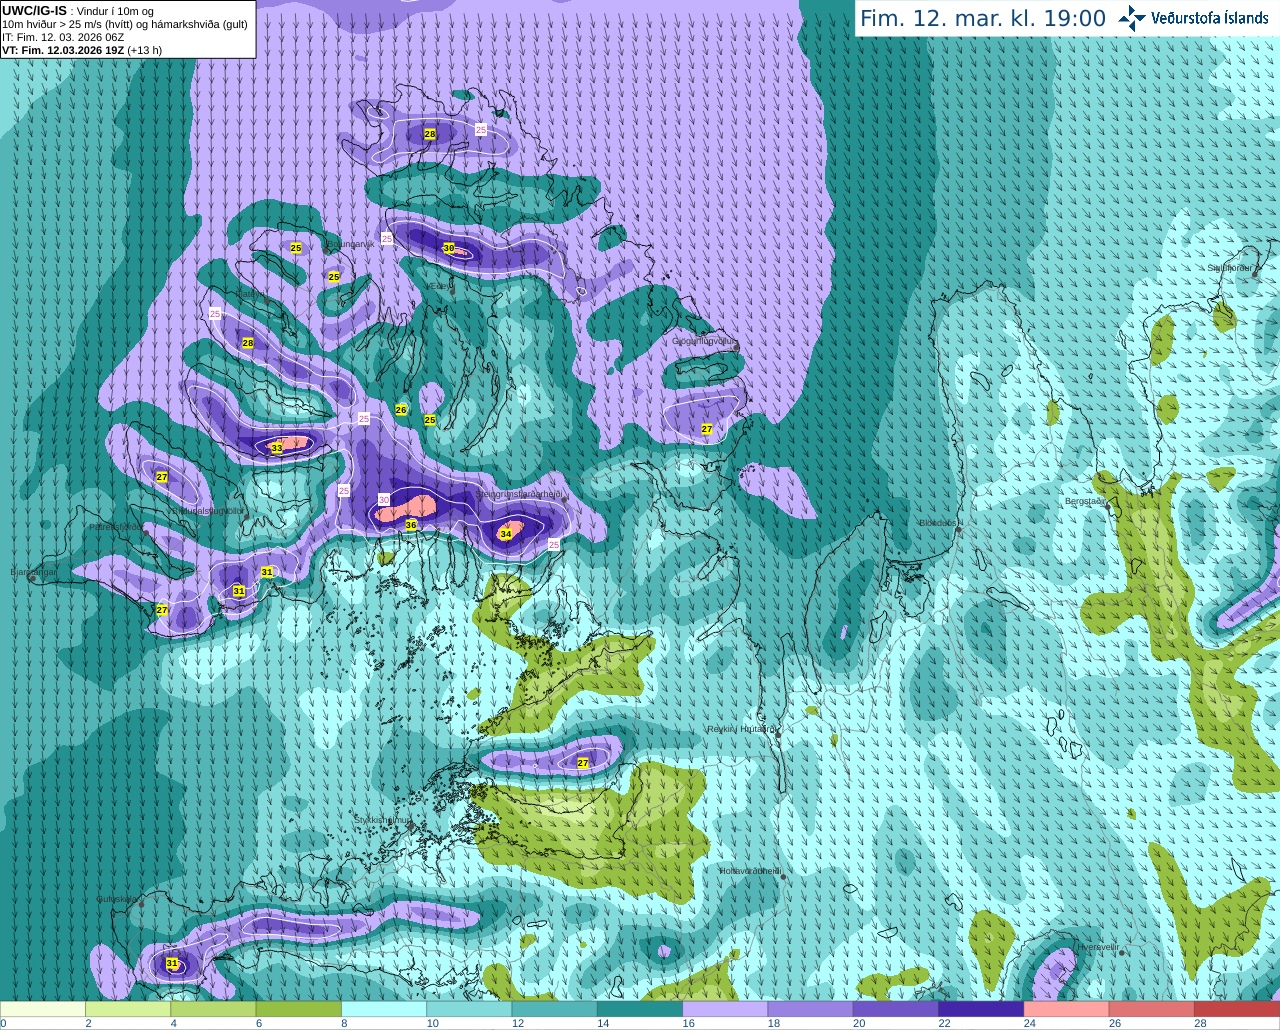Click the Bjargtangar station label
Image resolution: width=1280 pixels, height=1030 pixels.
[33, 572]
